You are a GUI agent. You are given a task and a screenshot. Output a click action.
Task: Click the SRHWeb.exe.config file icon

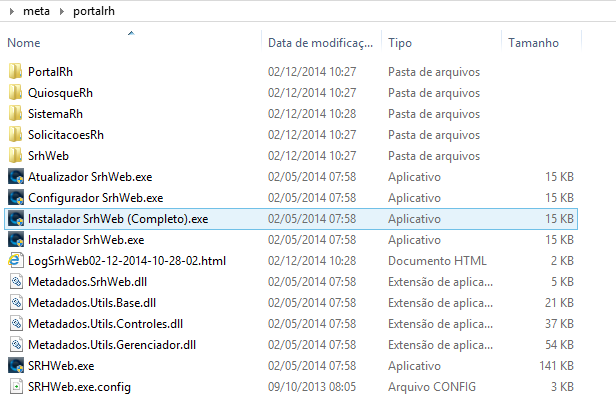(x=16, y=387)
